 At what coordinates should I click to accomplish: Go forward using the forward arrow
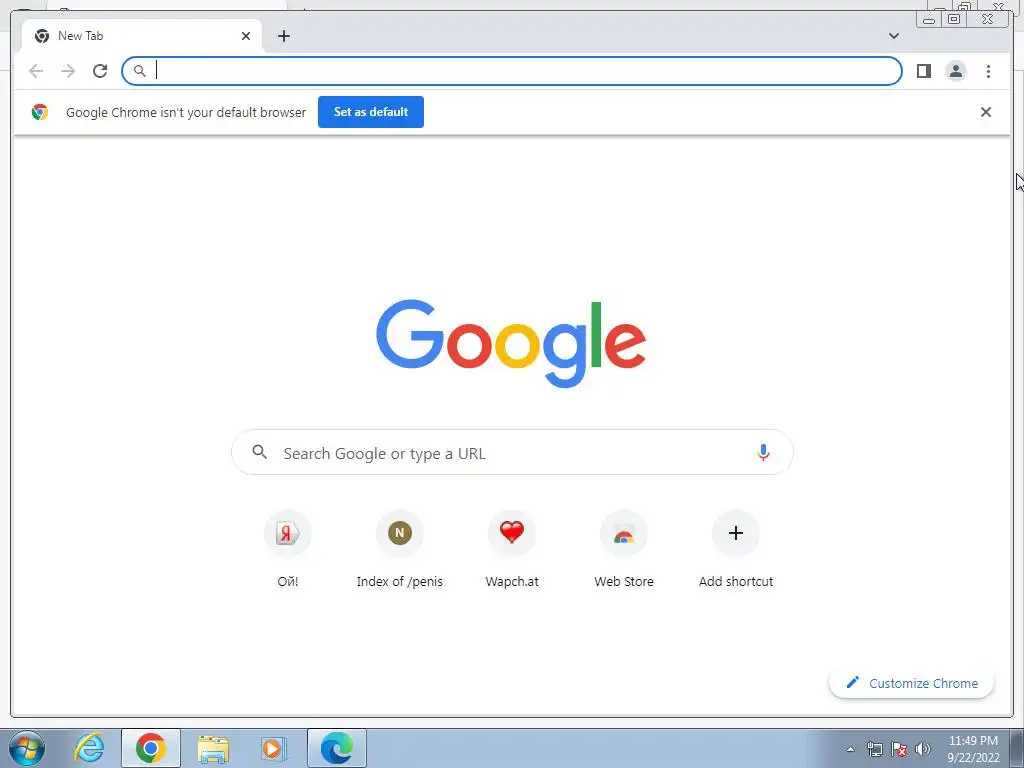[x=68, y=71]
